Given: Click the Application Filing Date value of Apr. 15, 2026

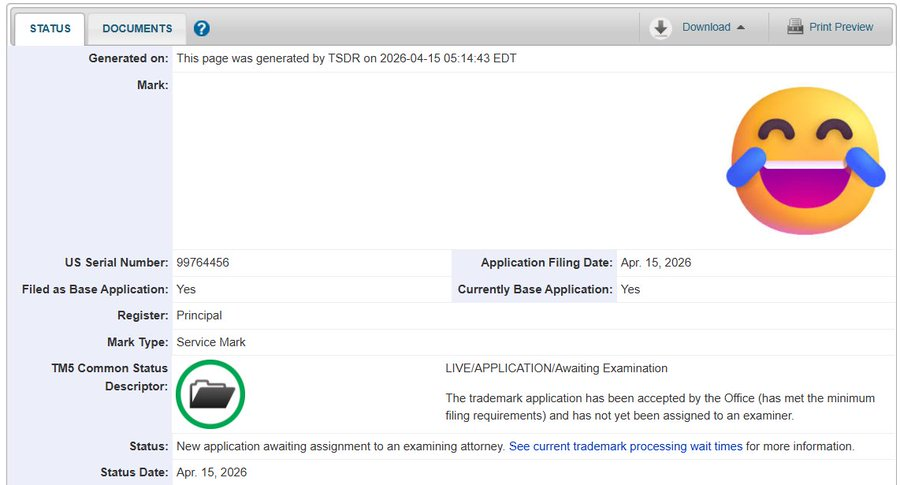Looking at the screenshot, I should click(655, 262).
